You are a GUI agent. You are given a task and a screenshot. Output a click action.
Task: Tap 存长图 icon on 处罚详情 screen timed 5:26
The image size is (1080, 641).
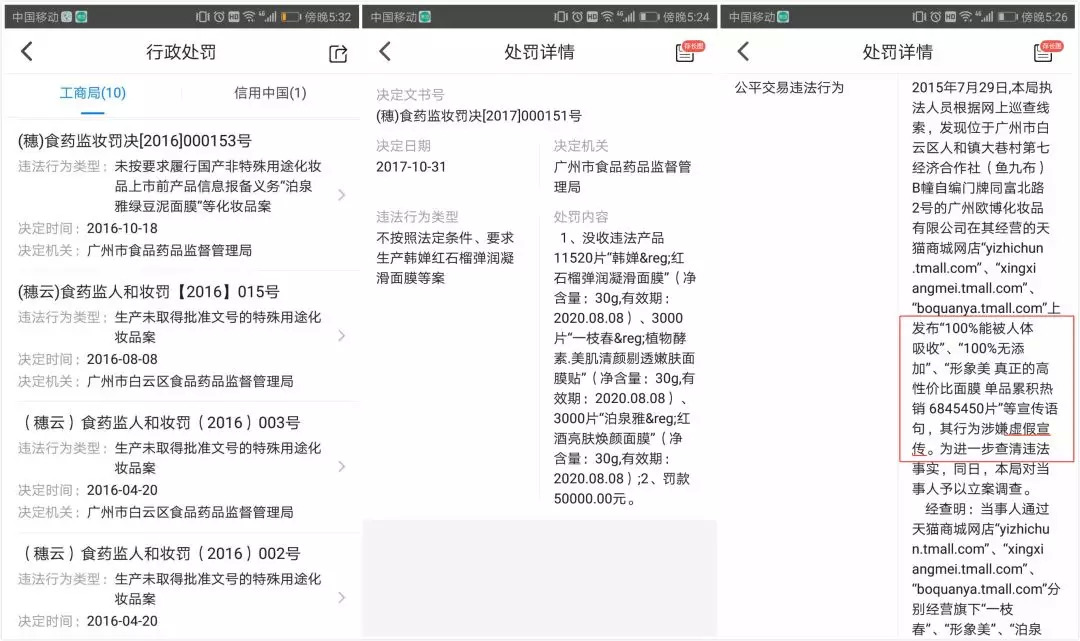coord(1044,52)
